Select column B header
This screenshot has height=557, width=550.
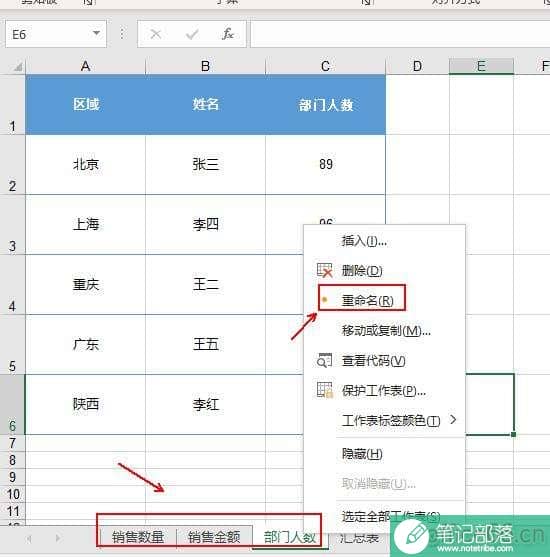tap(205, 66)
